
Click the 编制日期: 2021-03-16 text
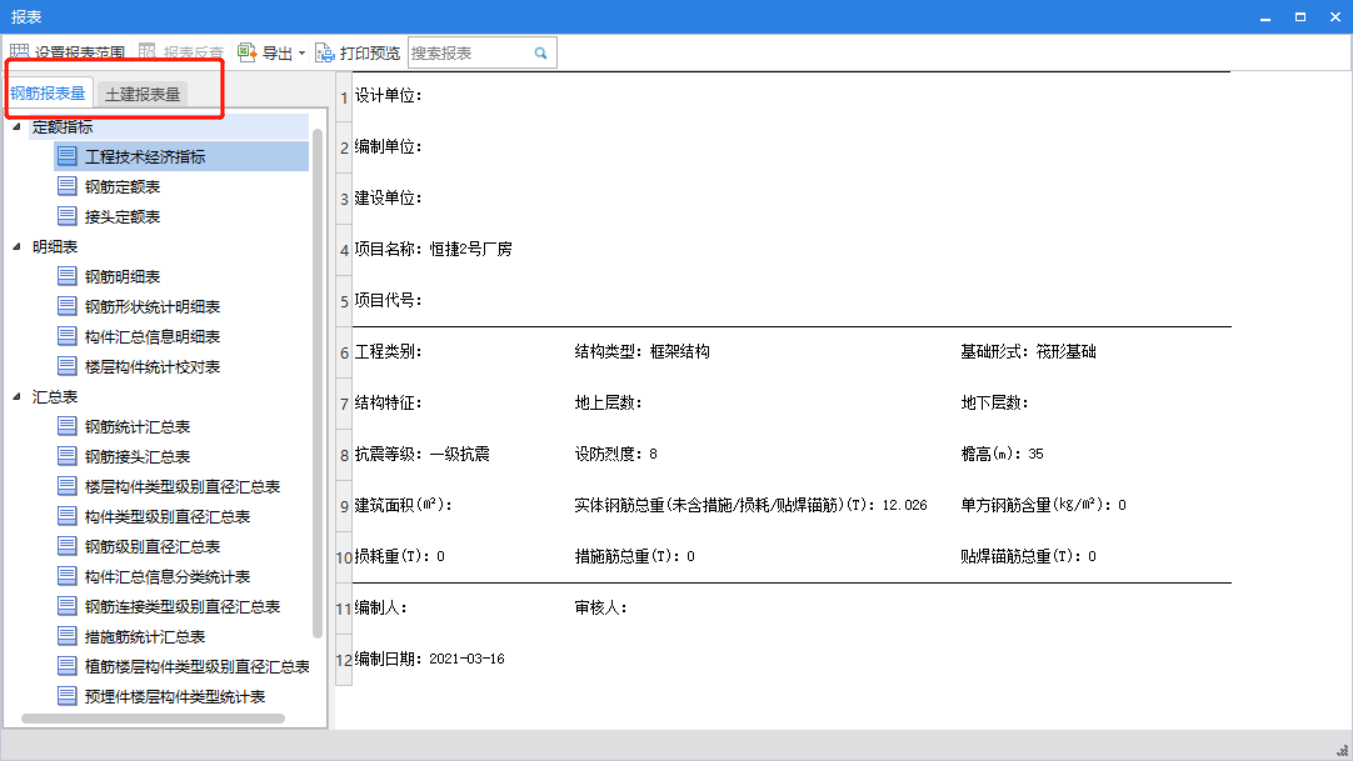tap(430, 659)
